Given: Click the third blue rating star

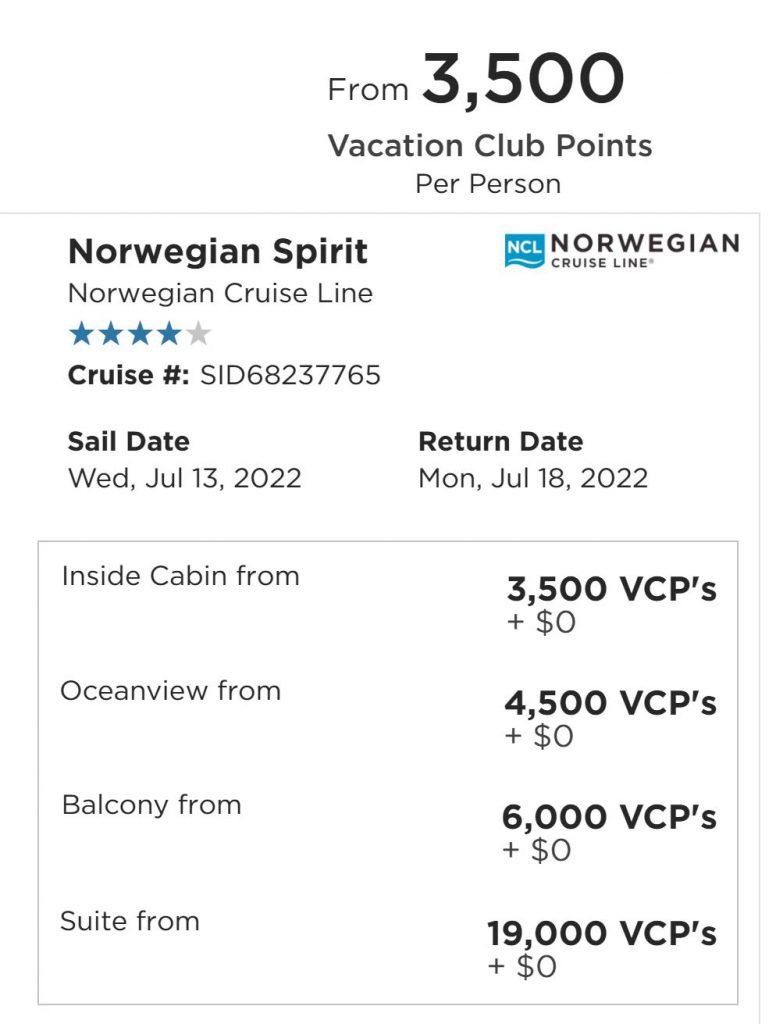Looking at the screenshot, I should [x=140, y=334].
